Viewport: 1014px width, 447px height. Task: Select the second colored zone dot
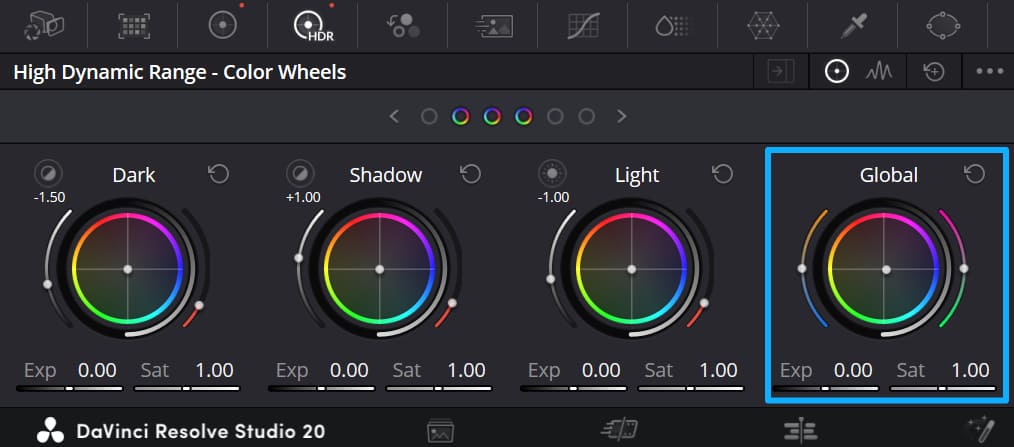(x=460, y=116)
